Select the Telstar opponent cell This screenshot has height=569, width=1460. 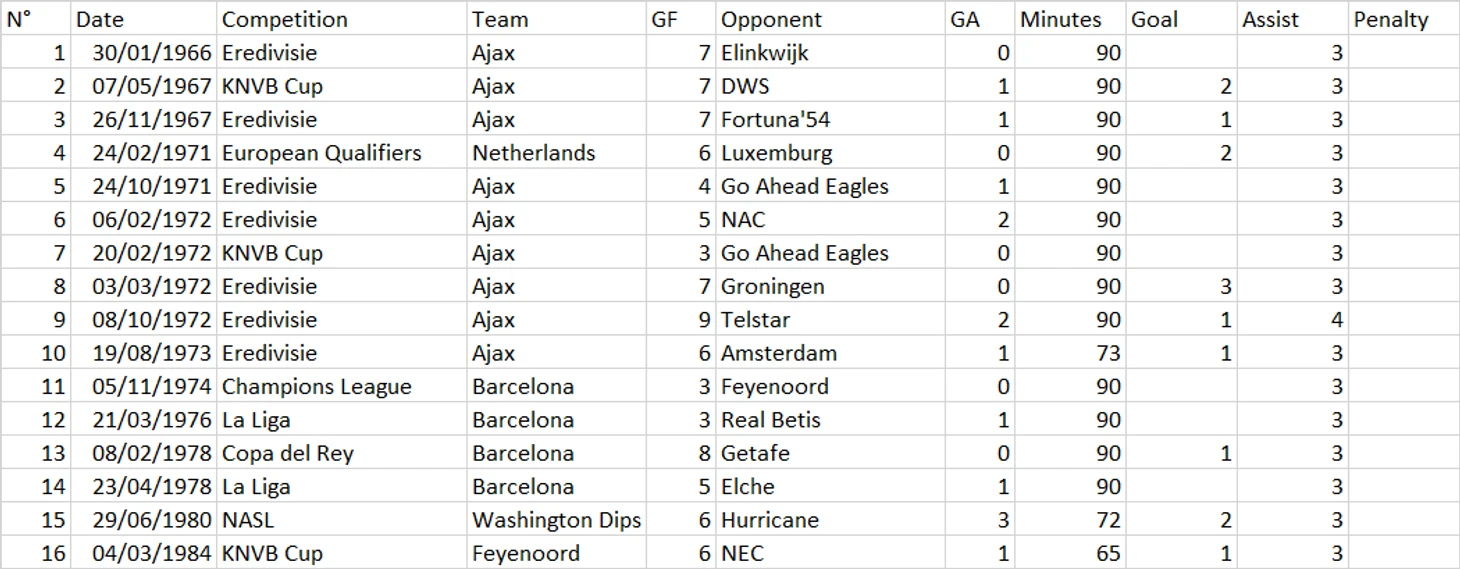(x=830, y=320)
